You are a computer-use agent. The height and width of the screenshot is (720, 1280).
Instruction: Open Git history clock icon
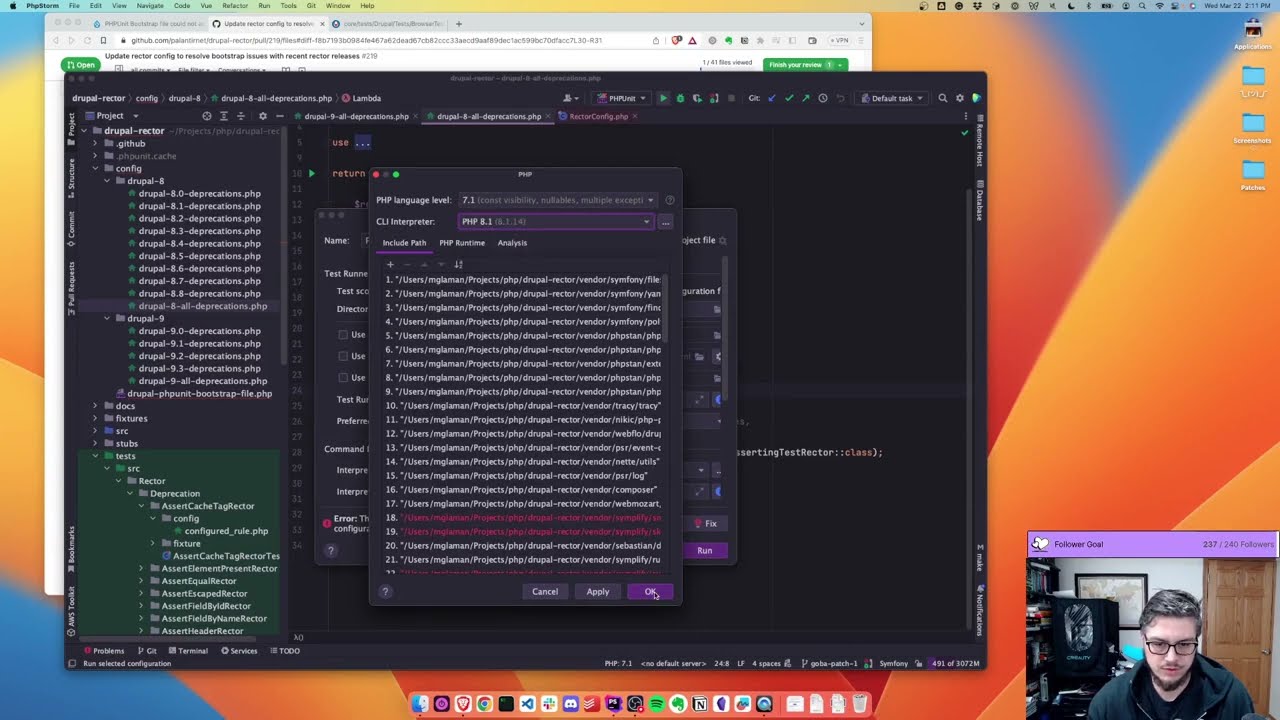click(x=823, y=98)
